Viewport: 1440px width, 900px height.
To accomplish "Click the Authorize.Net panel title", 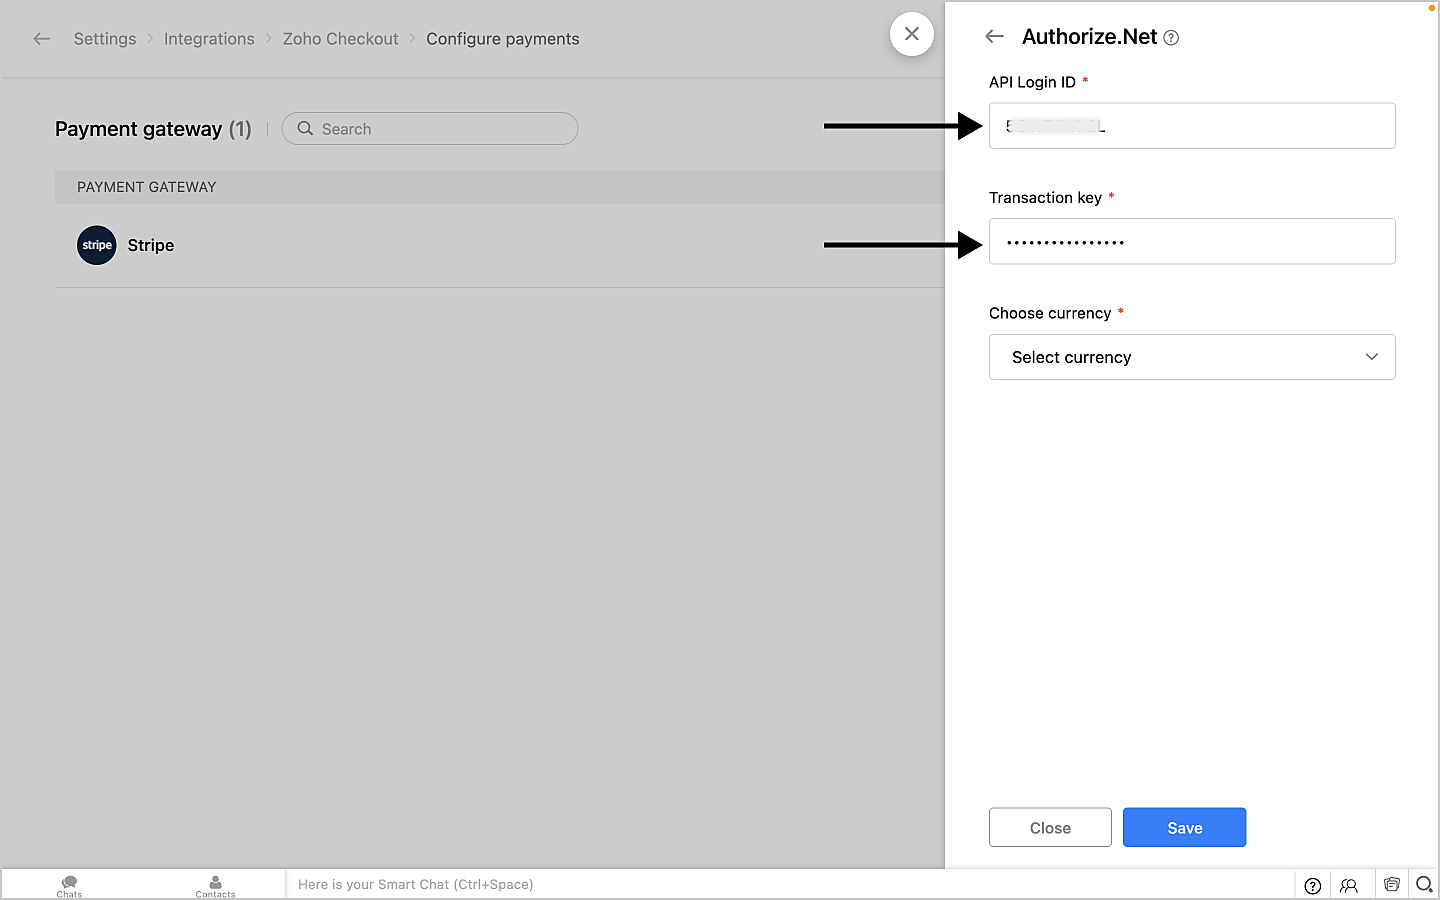I will (x=1089, y=37).
